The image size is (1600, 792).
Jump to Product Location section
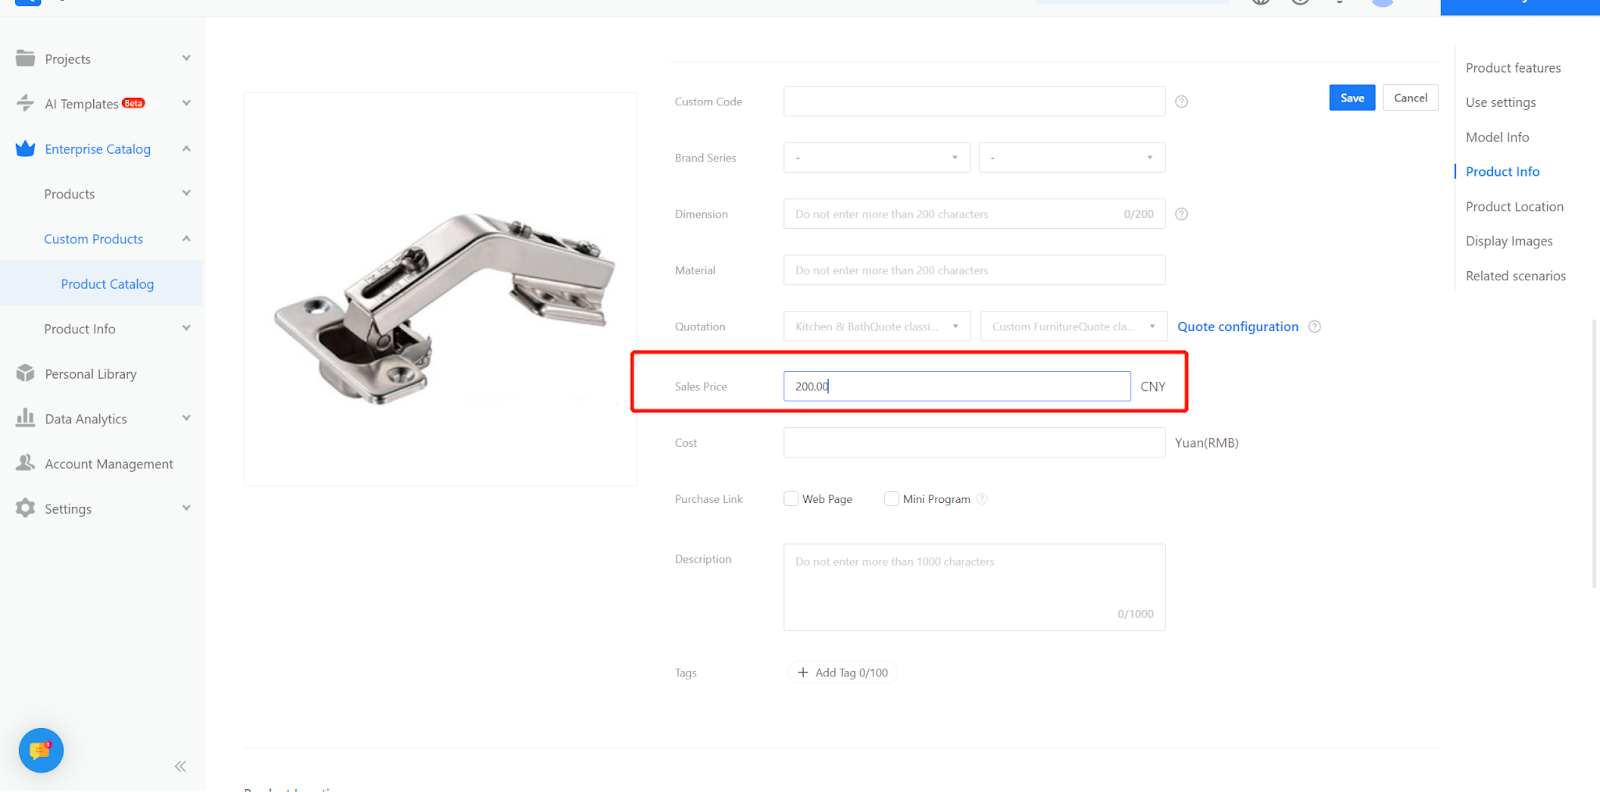[x=1515, y=207]
